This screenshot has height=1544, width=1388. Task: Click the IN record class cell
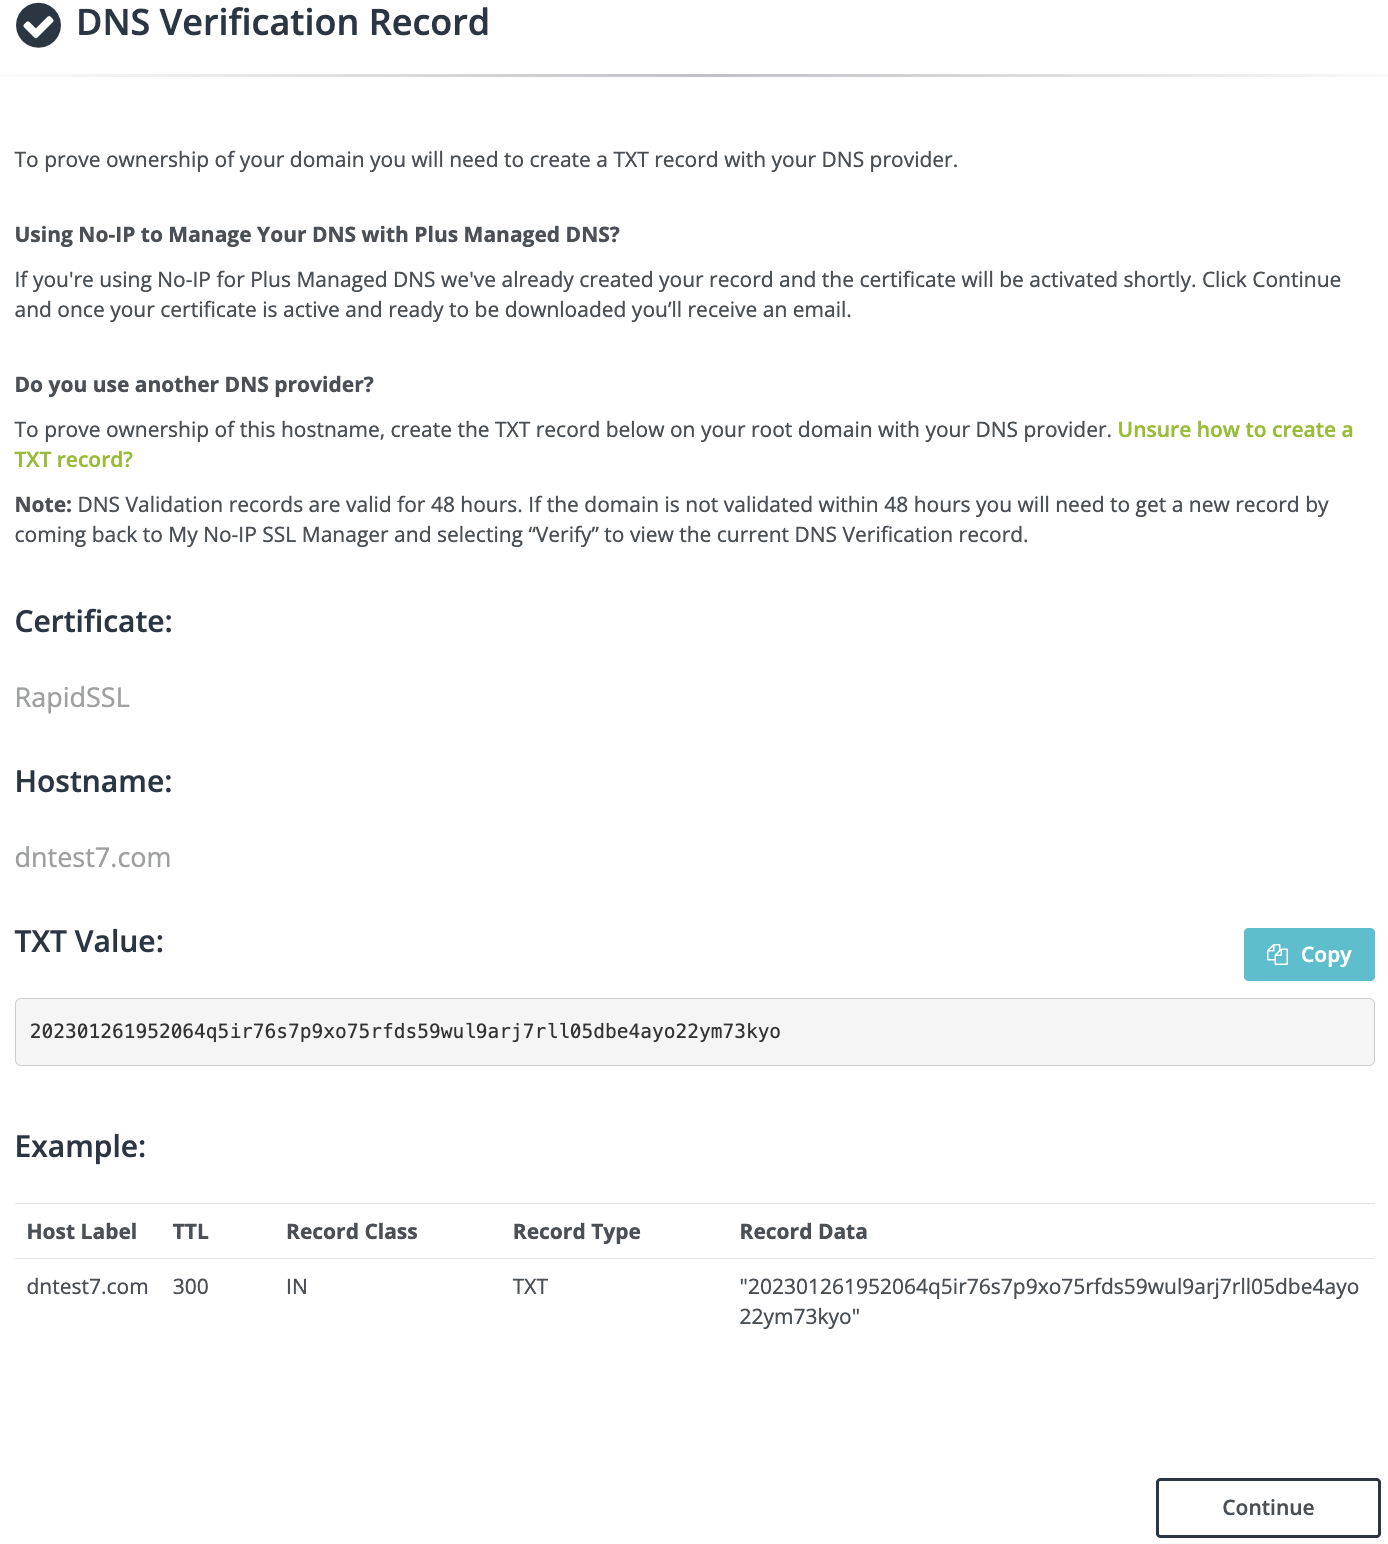pyautogui.click(x=297, y=1286)
